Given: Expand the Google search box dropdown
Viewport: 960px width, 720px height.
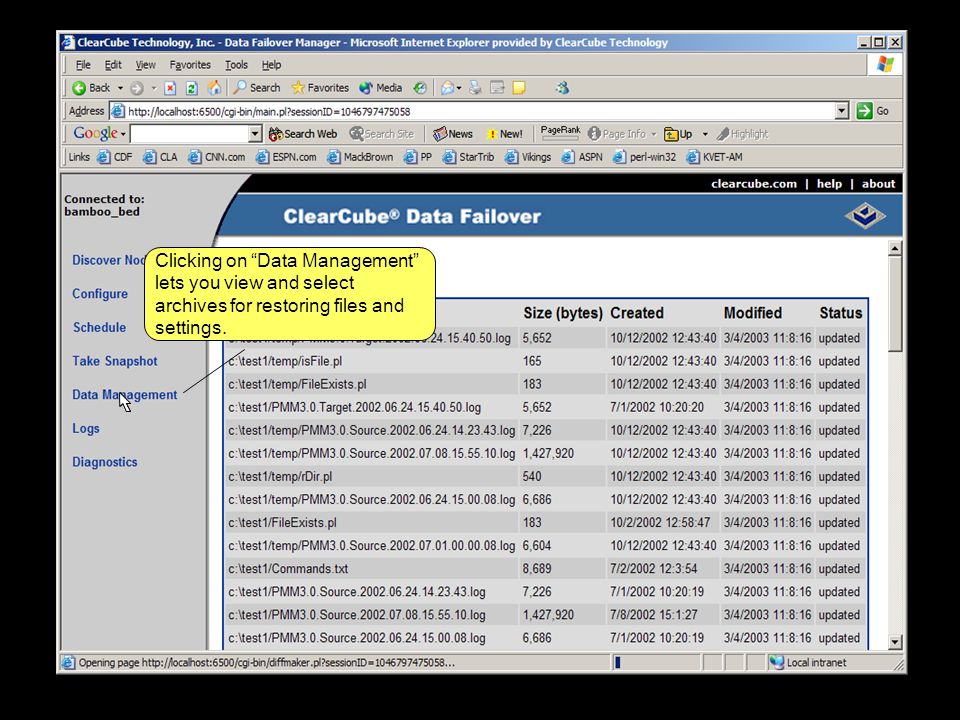Looking at the screenshot, I should coord(255,134).
